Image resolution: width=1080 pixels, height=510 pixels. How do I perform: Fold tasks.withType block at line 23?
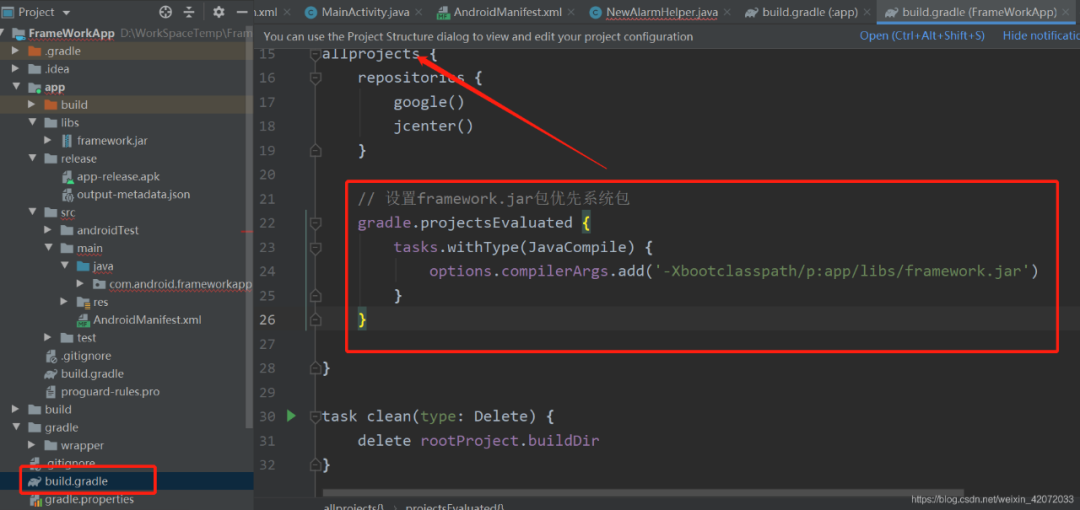click(x=315, y=247)
